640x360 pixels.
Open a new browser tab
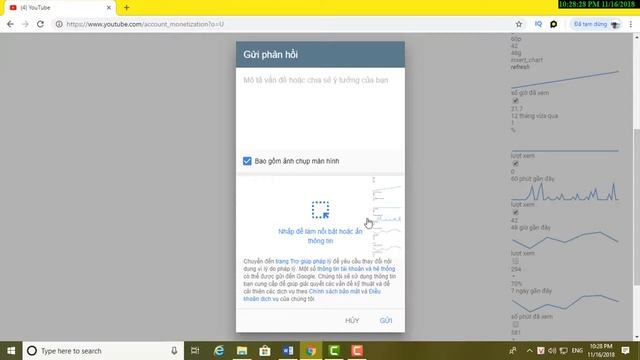(x=127, y=7)
